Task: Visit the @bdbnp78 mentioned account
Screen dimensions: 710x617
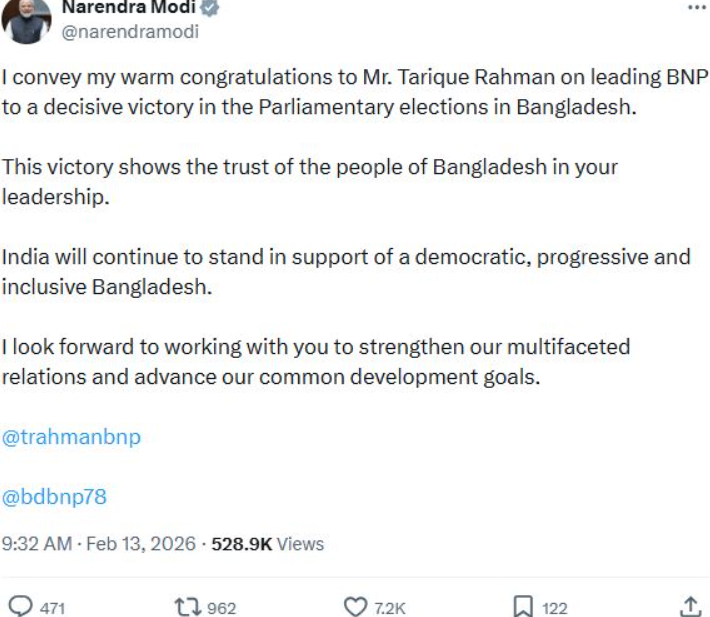Action: coord(54,495)
